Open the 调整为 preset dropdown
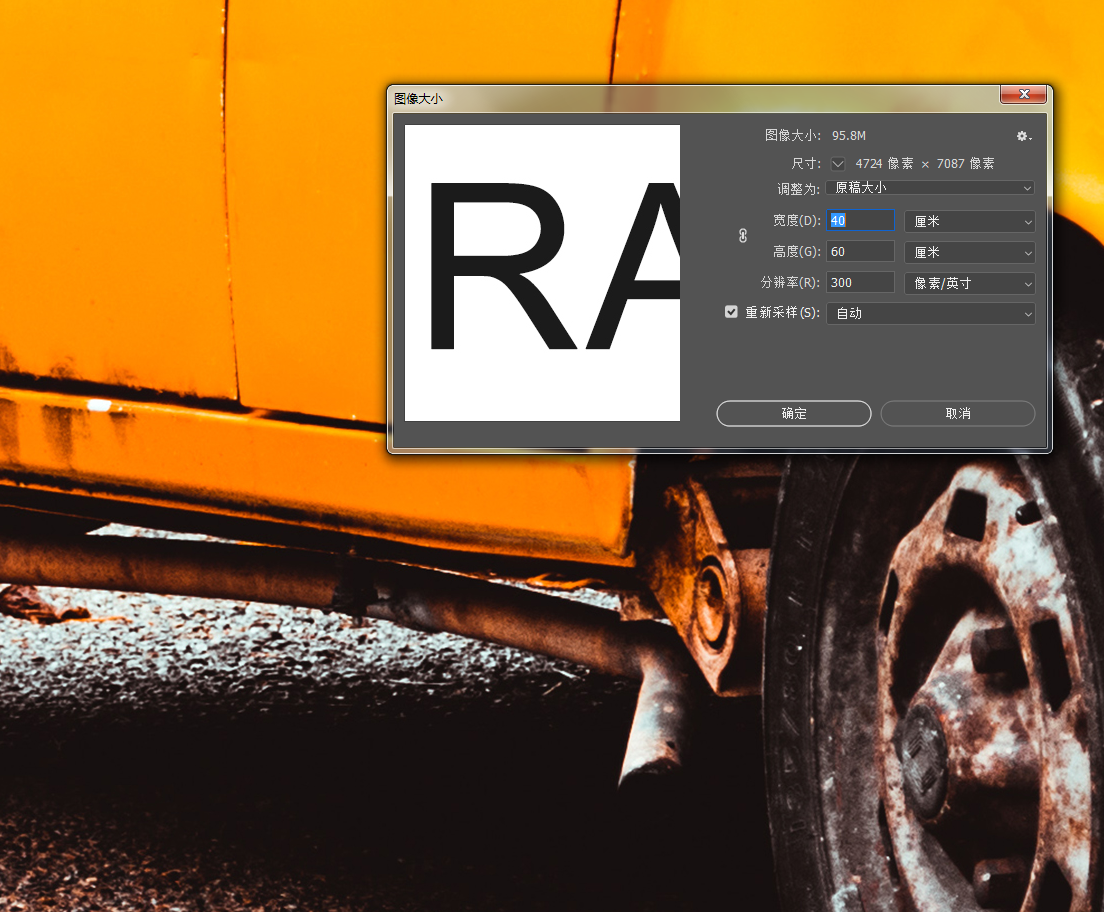Viewport: 1104px width, 912px height. [x=931, y=188]
